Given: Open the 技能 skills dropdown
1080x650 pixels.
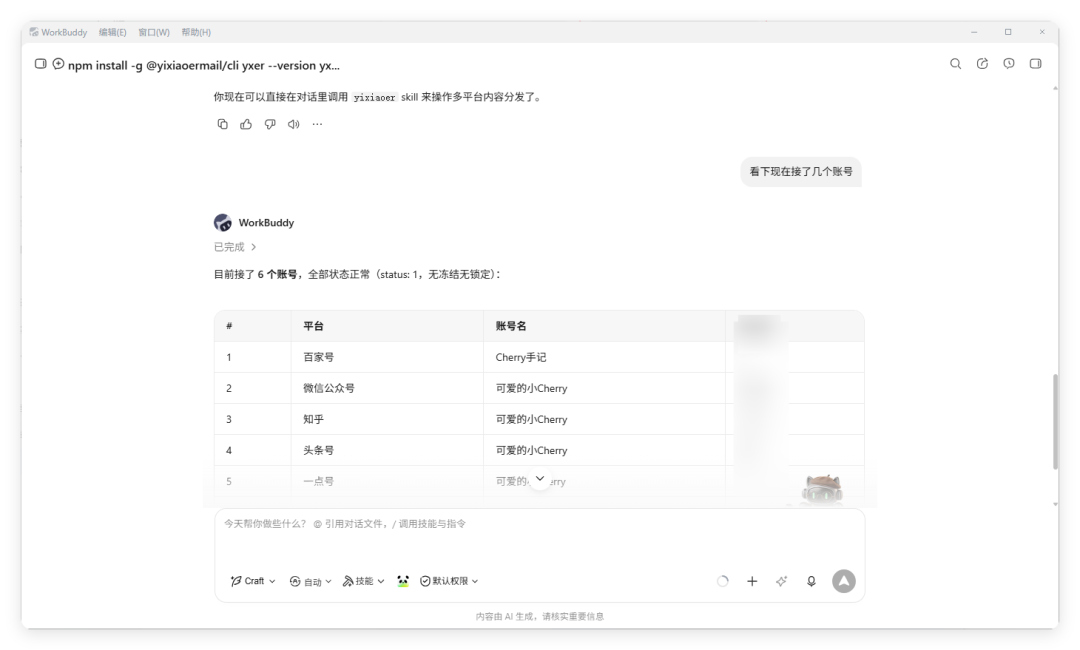Looking at the screenshot, I should 364,581.
